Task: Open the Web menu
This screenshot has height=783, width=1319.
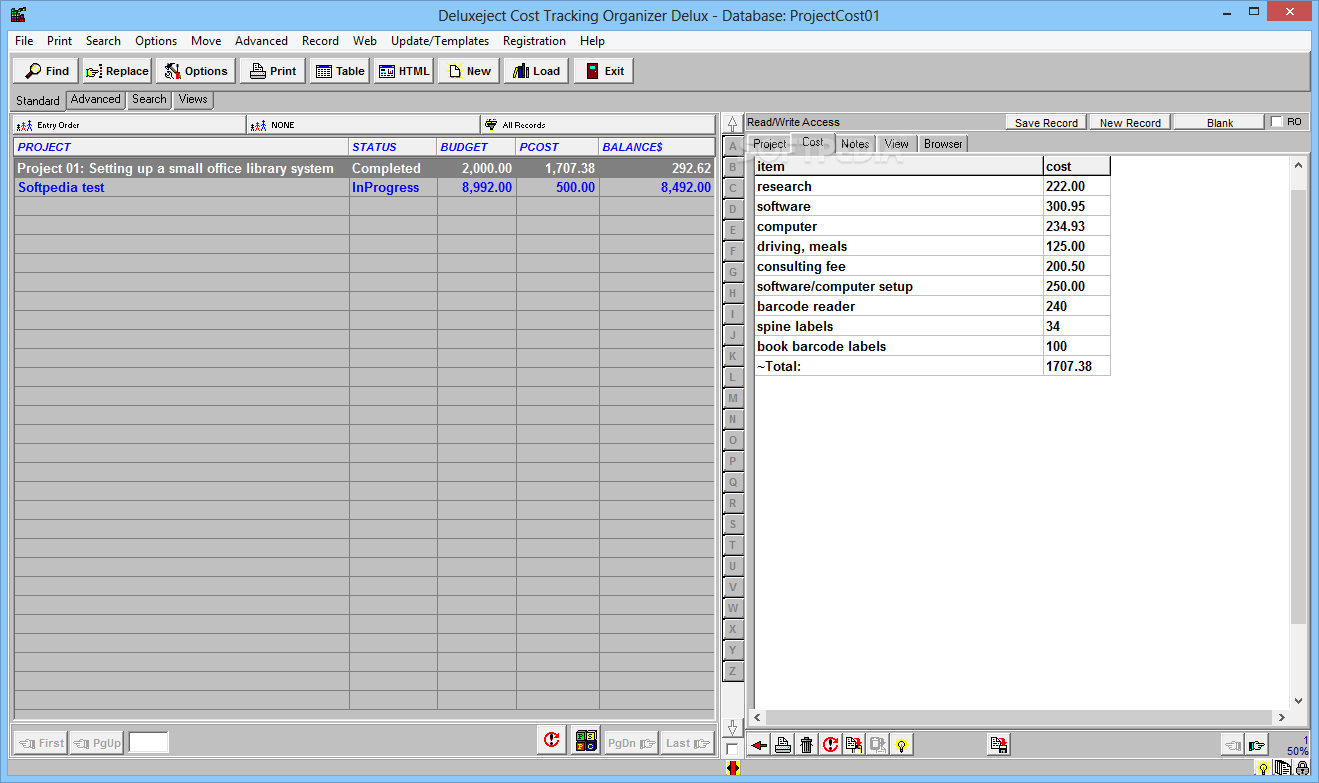Action: pos(365,41)
